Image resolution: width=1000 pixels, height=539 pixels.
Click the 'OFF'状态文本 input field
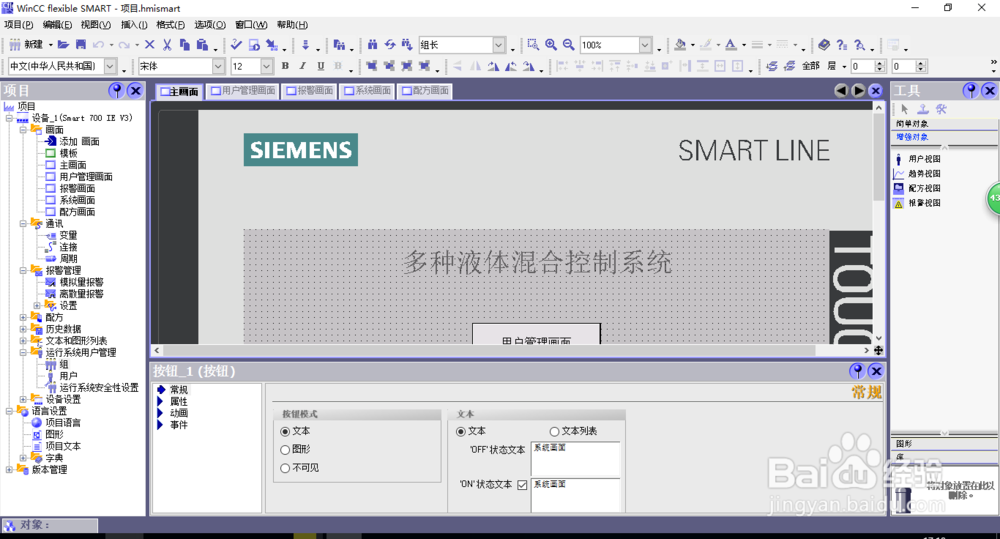coord(575,459)
